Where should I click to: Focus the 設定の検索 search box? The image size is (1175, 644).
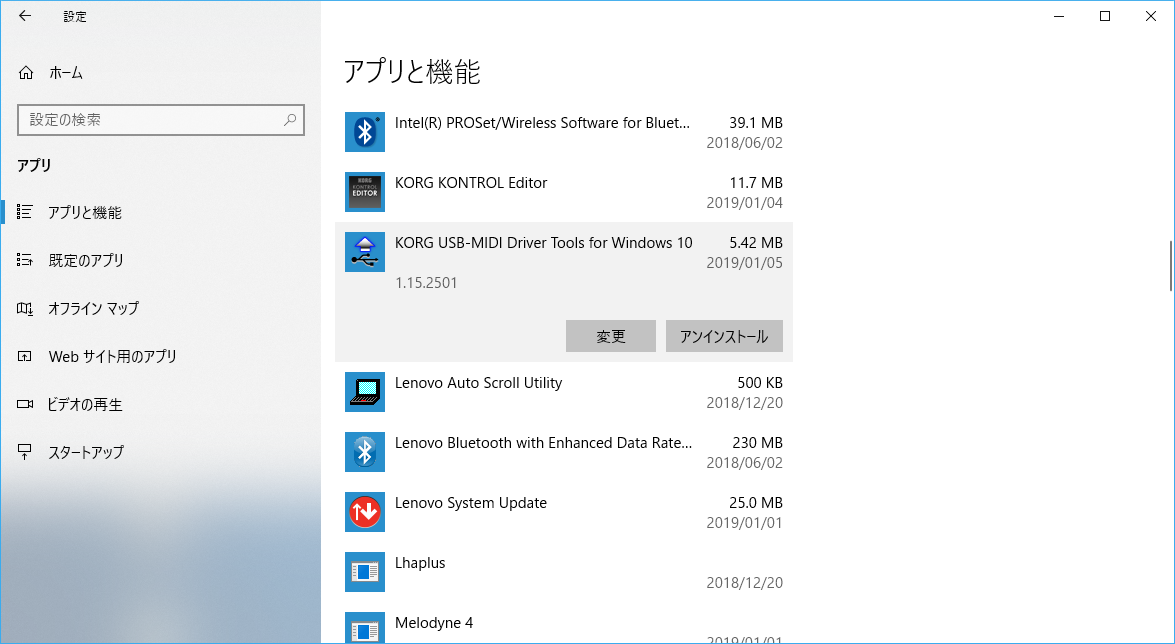click(160, 119)
